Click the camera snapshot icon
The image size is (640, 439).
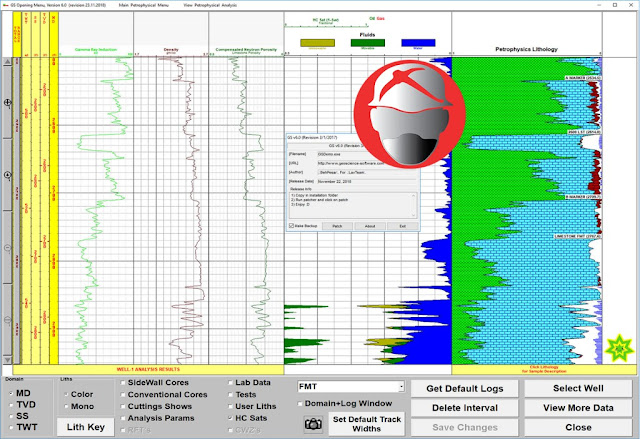click(313, 424)
